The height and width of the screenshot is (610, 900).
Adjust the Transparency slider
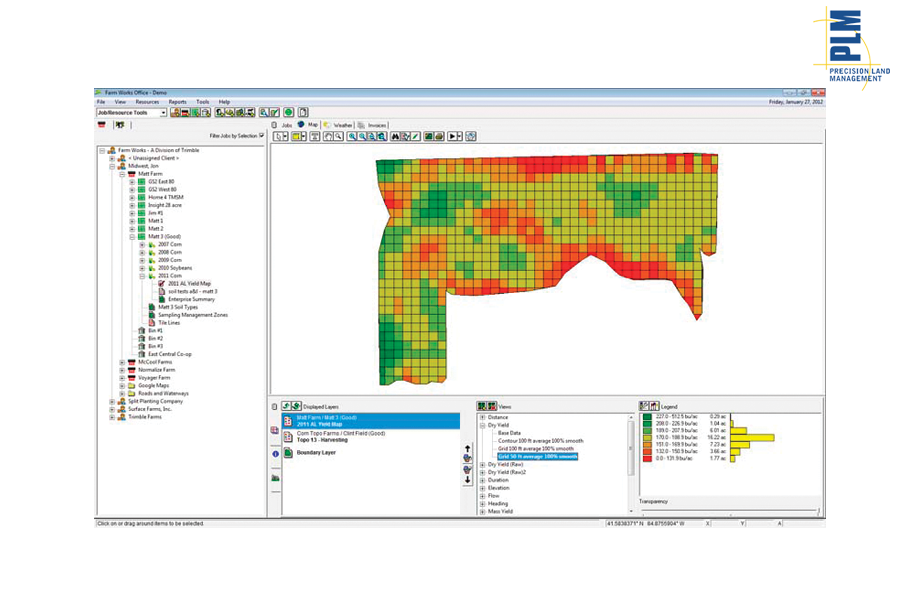point(730,511)
